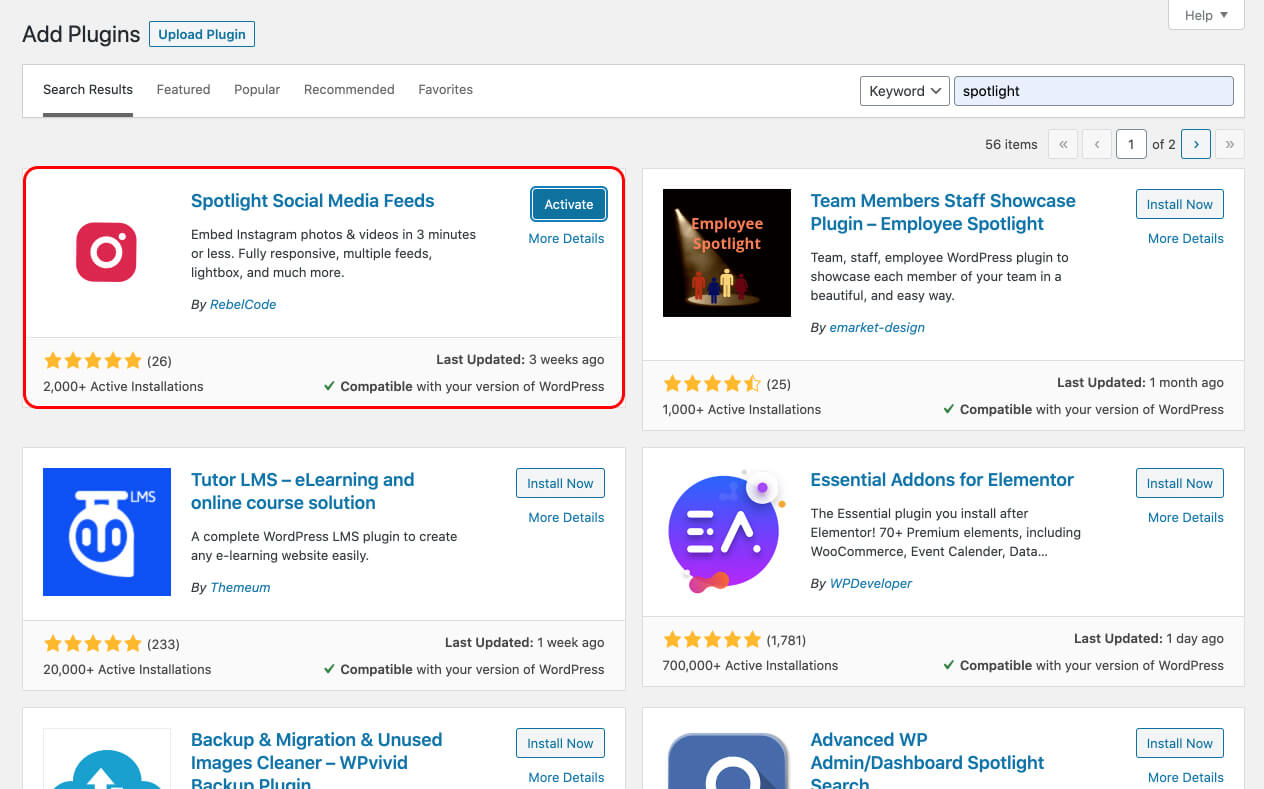
Task: Install the Team Members Staff Showcase plugin
Action: point(1180,204)
